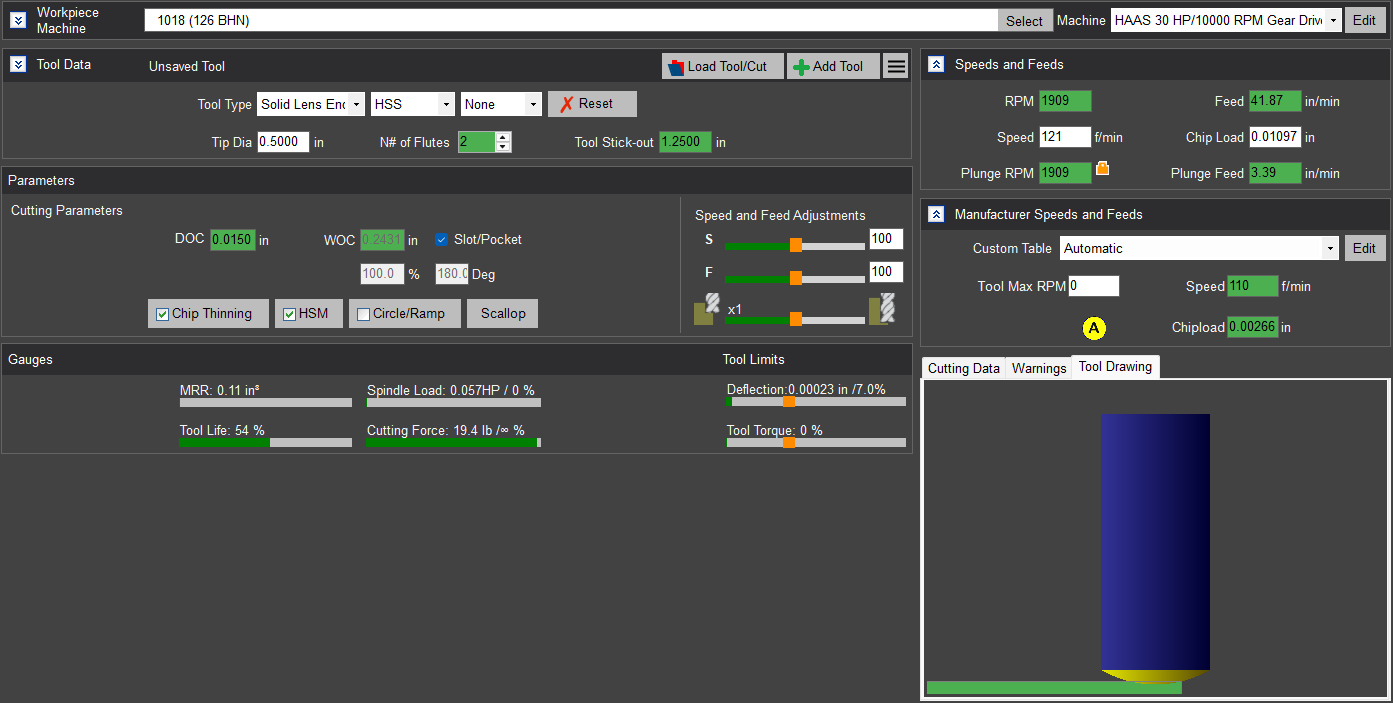Edit the selected machine
This screenshot has height=703, width=1393.
[x=1365, y=20]
